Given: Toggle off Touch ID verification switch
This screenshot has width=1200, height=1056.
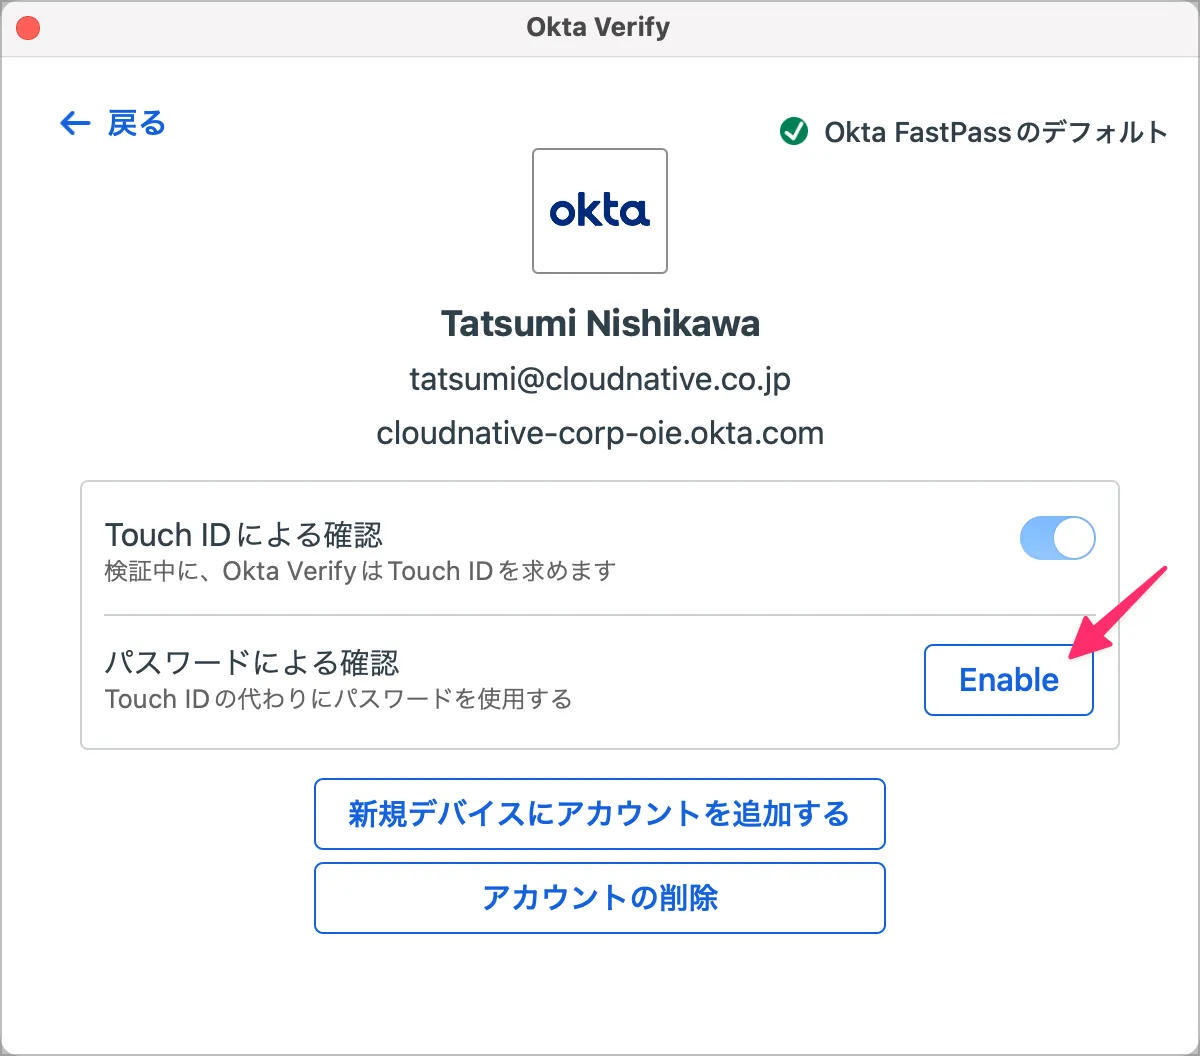Looking at the screenshot, I should click(1057, 538).
